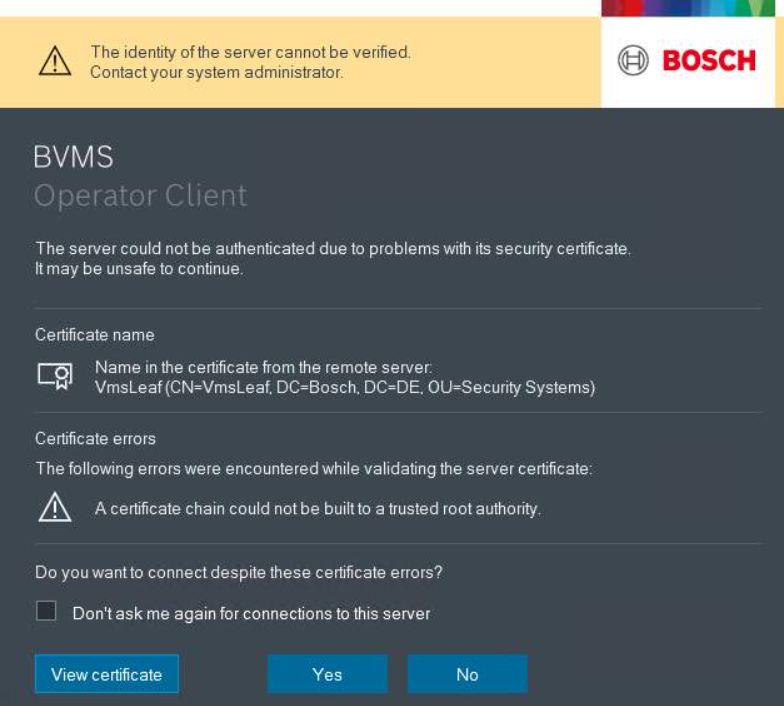The height and width of the screenshot is (706, 784).
Task: Enable the "Don't ask me again" checkbox
Action: click(x=46, y=611)
